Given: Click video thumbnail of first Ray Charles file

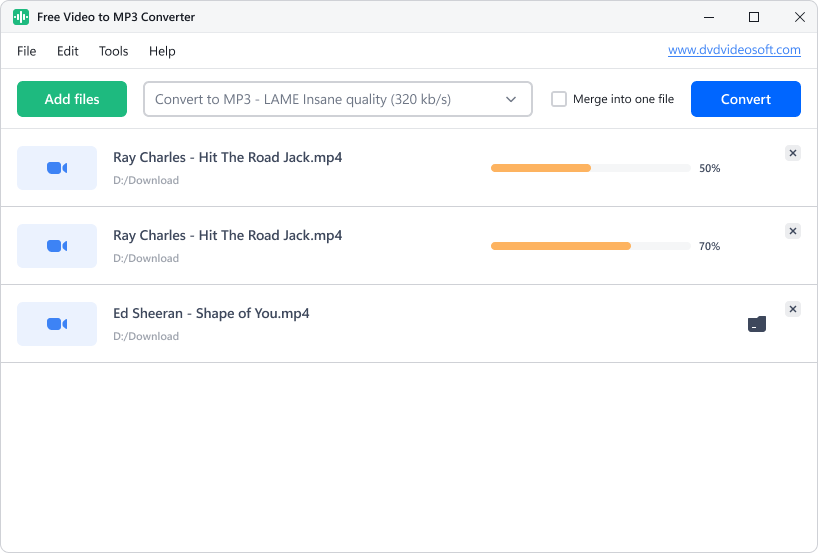Looking at the screenshot, I should 57,168.
